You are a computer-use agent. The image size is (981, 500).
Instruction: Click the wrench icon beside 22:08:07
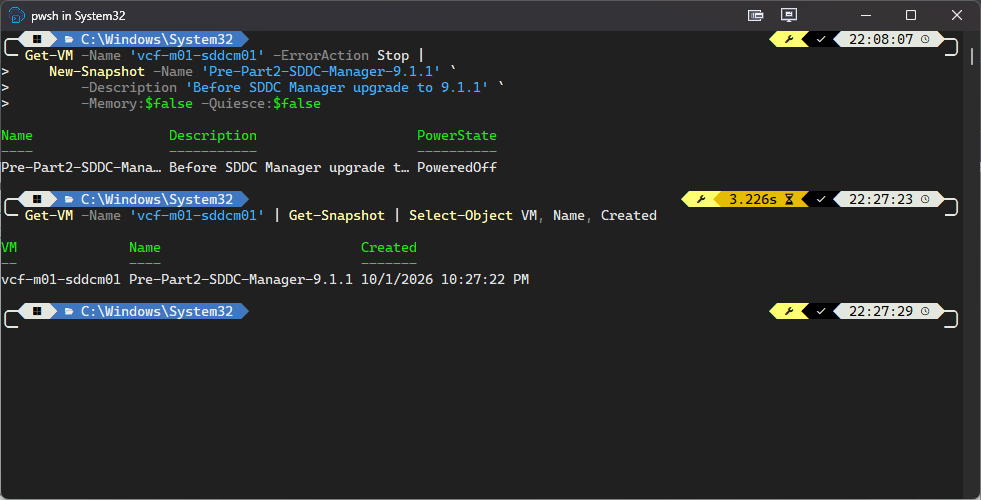pos(789,39)
